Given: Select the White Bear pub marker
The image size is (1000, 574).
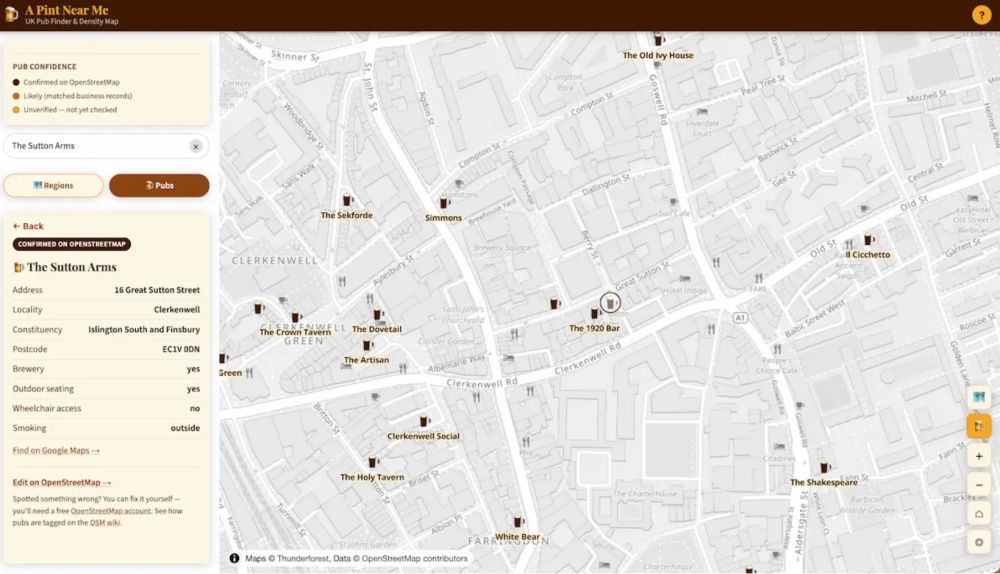Looking at the screenshot, I should click(x=518, y=522).
